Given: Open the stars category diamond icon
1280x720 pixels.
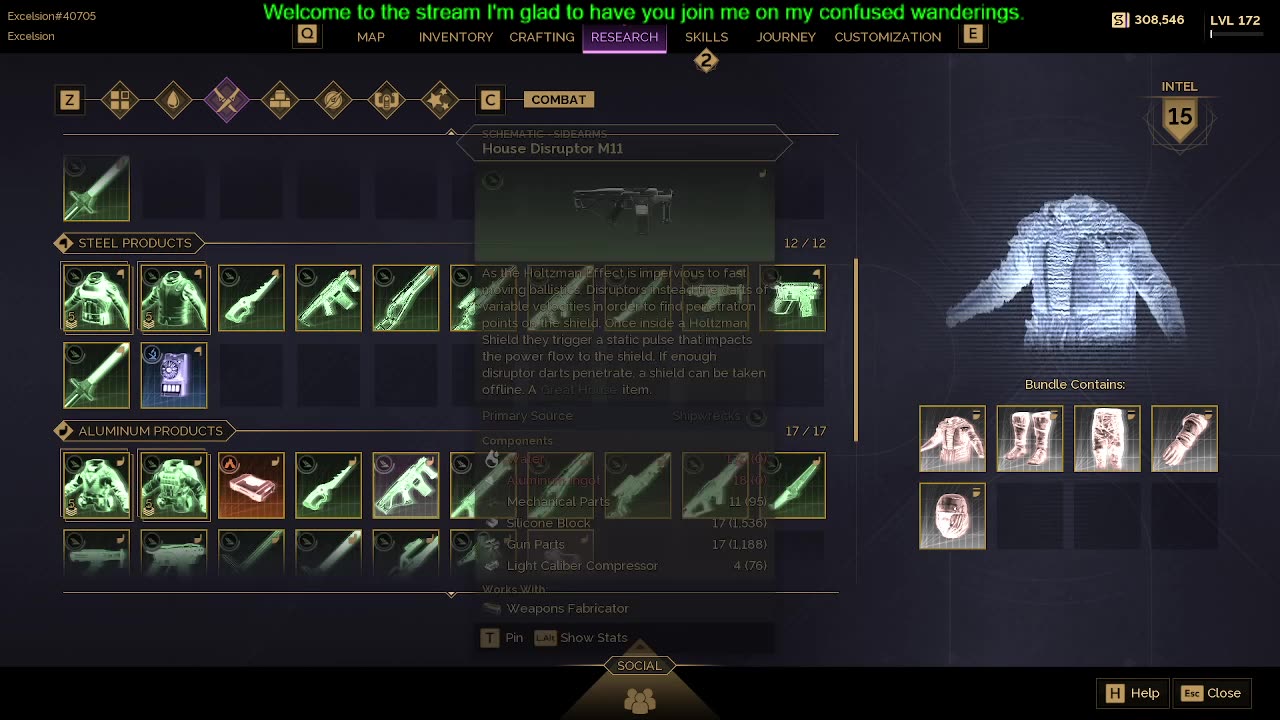Looking at the screenshot, I should pyautogui.click(x=439, y=100).
